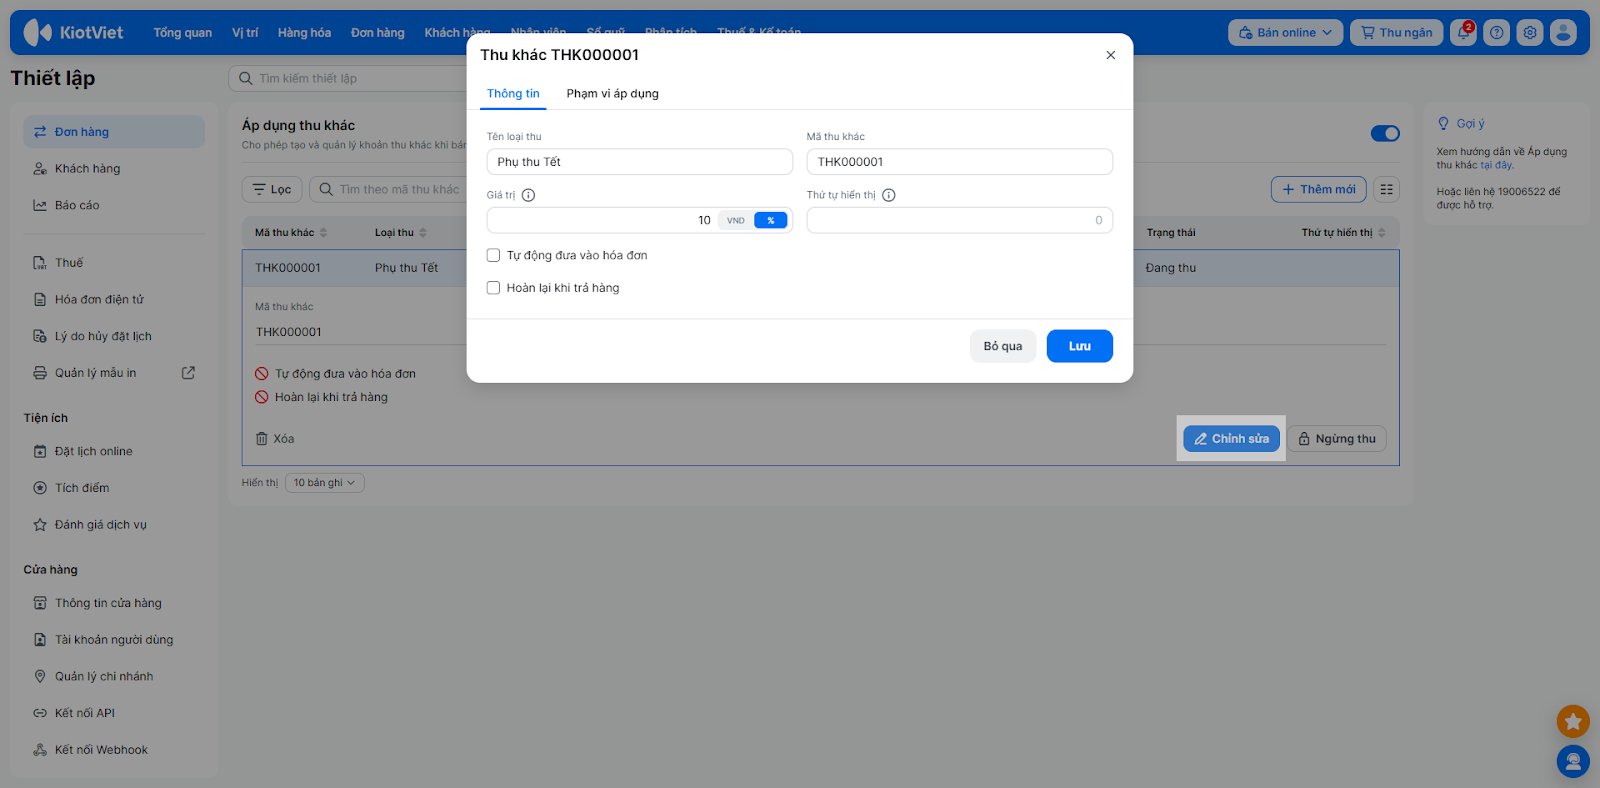Focus the Tên loại thu field
Image resolution: width=1600 pixels, height=788 pixels.
pyautogui.click(x=640, y=162)
